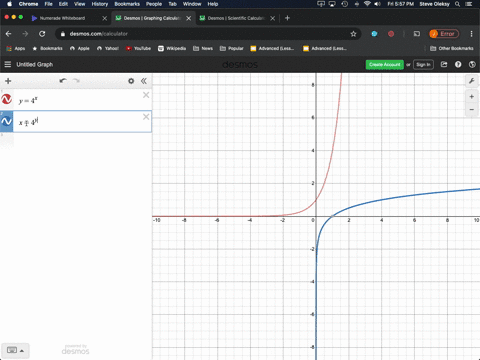
Task: Reload the Desmos page
Action: 42,34
